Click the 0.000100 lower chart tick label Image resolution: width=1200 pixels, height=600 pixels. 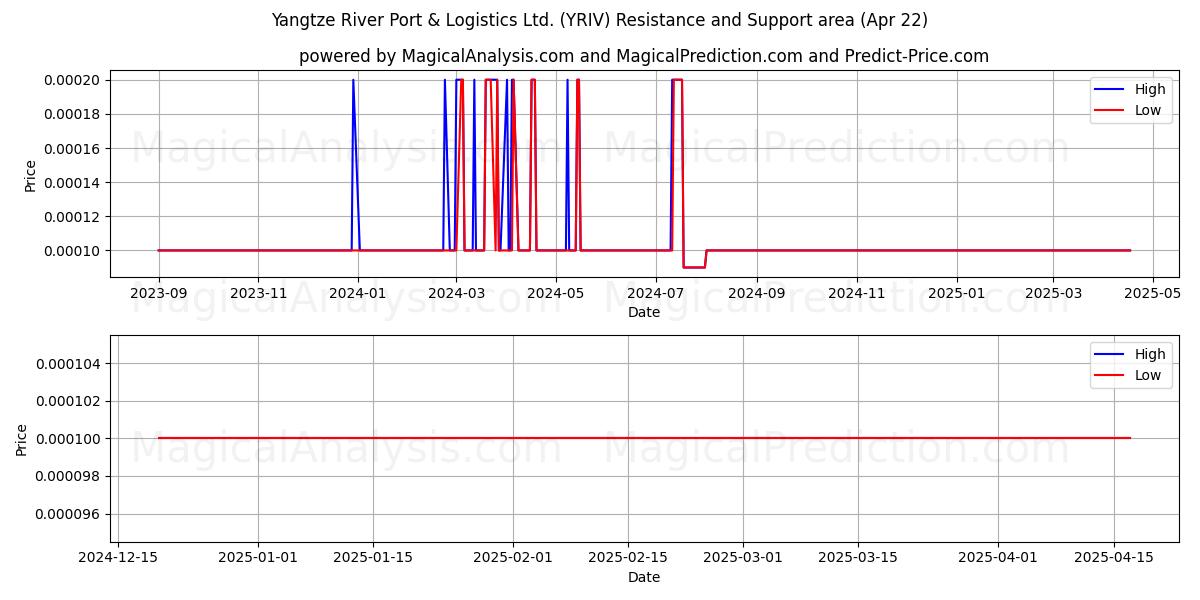(x=69, y=439)
